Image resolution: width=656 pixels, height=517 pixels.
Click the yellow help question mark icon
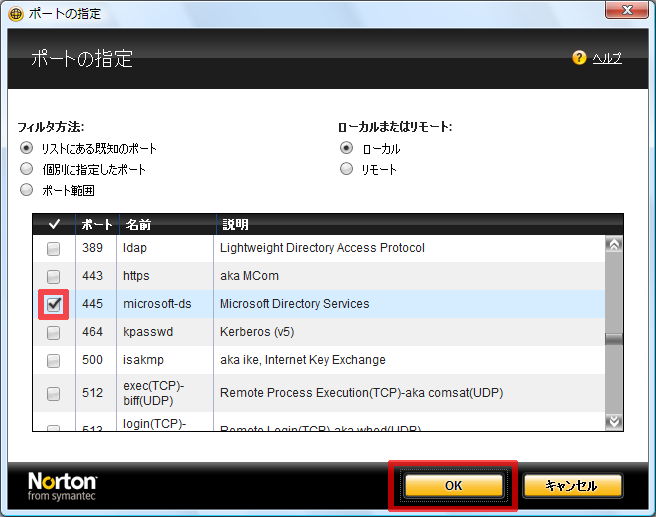tap(579, 58)
